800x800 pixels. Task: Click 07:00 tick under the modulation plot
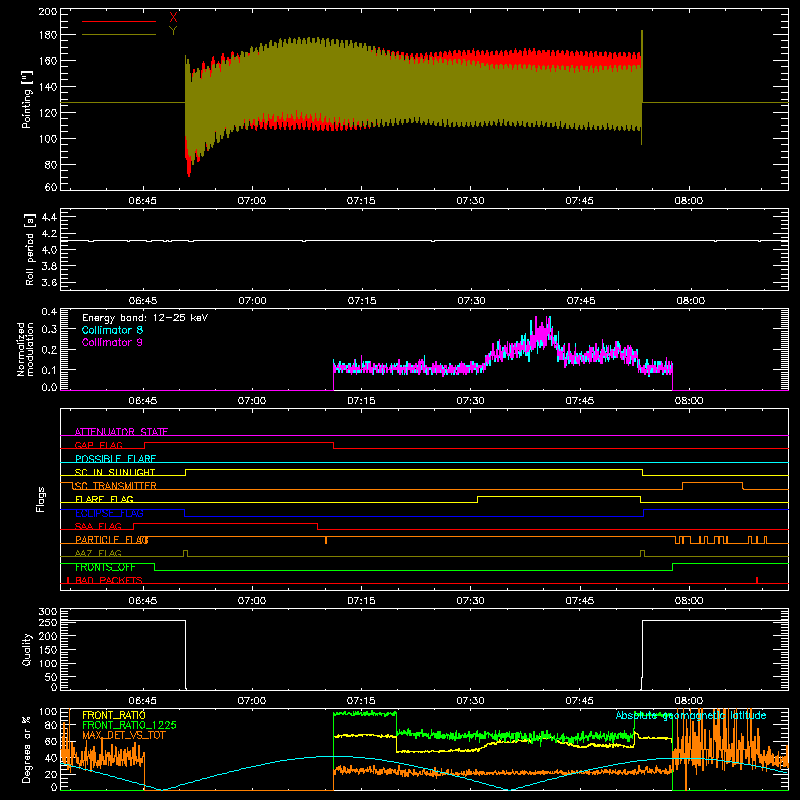[x=252, y=401]
